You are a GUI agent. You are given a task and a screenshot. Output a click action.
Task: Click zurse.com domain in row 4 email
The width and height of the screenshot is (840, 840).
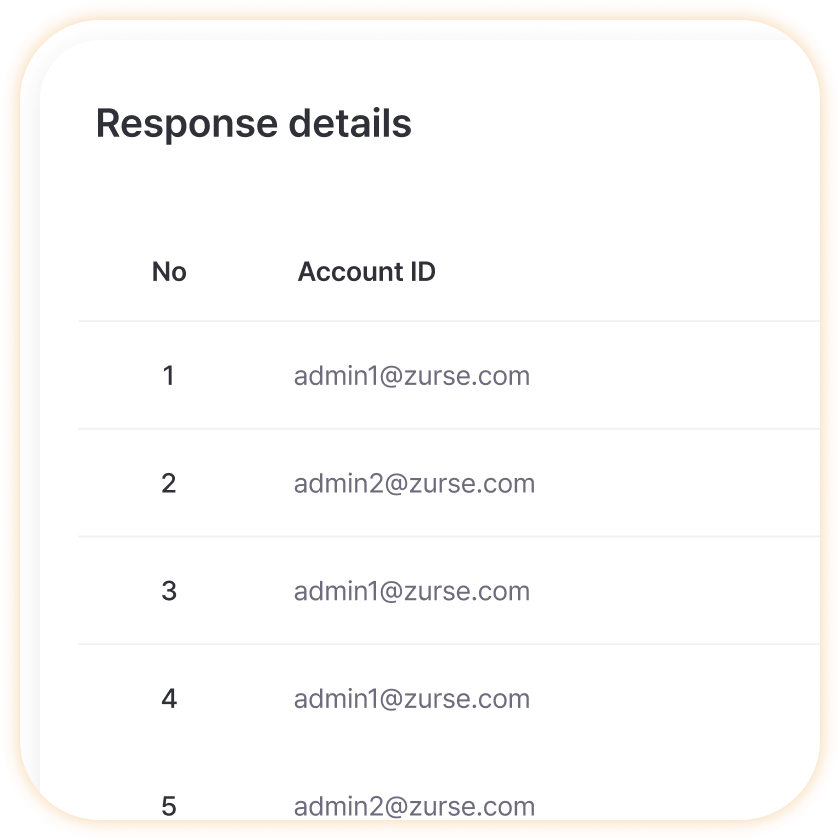pos(467,699)
